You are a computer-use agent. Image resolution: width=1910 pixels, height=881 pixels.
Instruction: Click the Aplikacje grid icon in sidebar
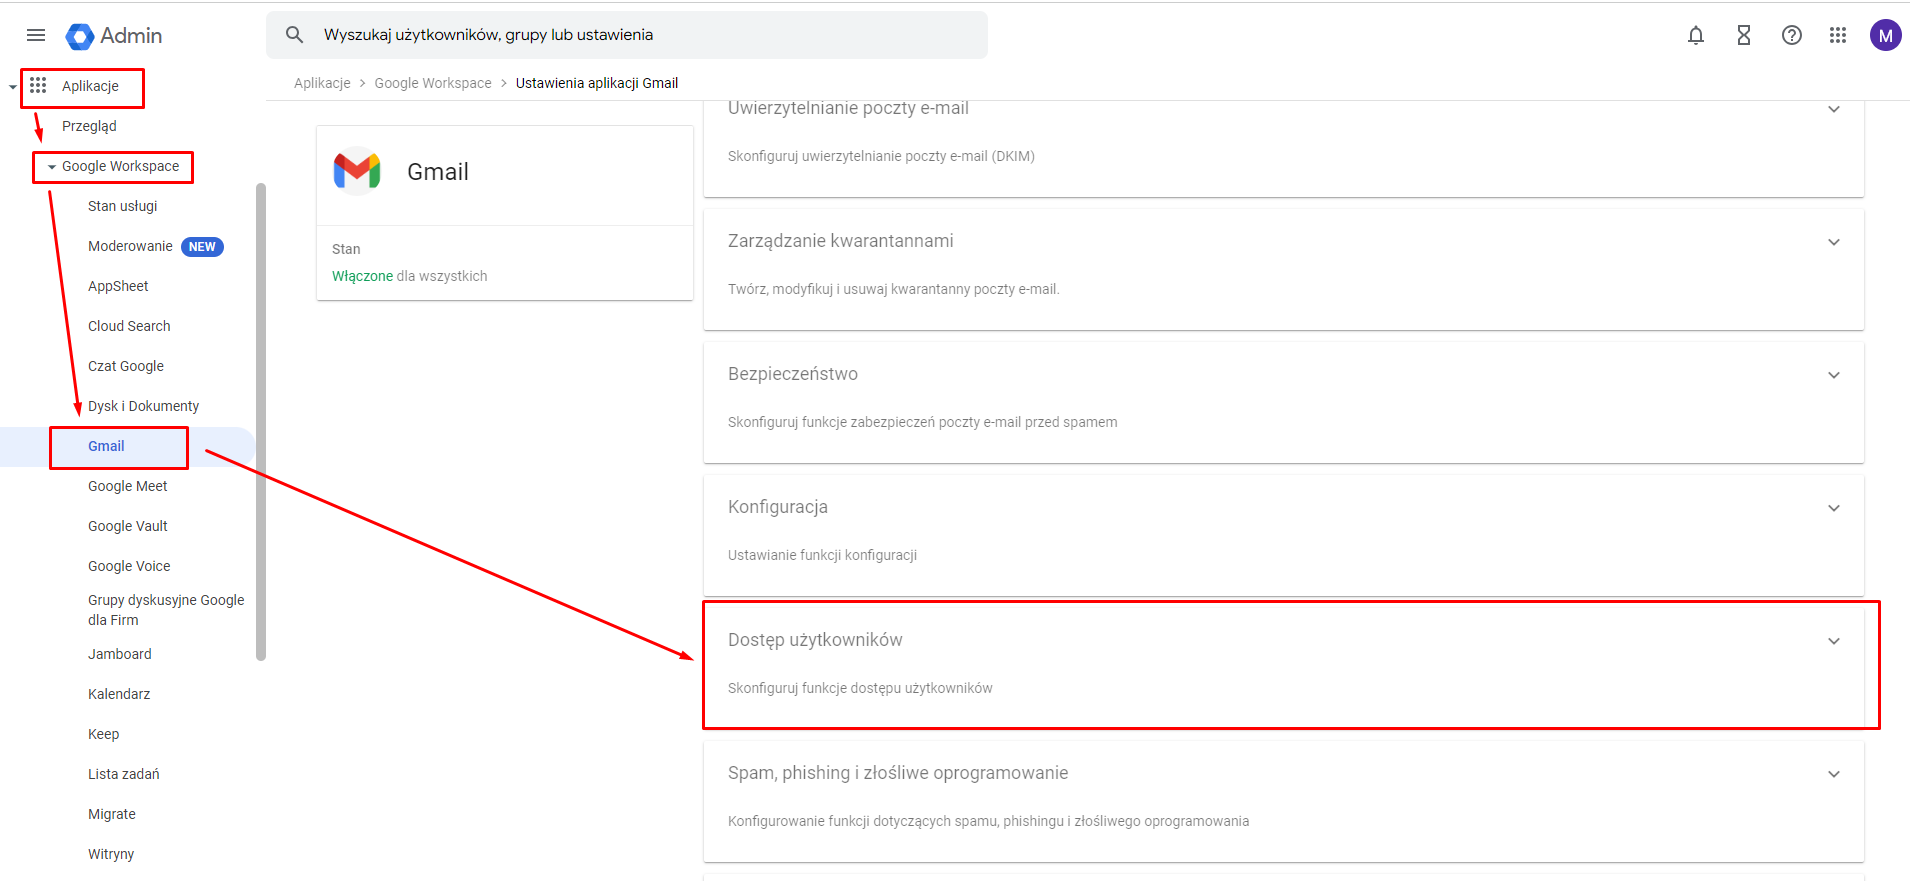click(x=38, y=85)
